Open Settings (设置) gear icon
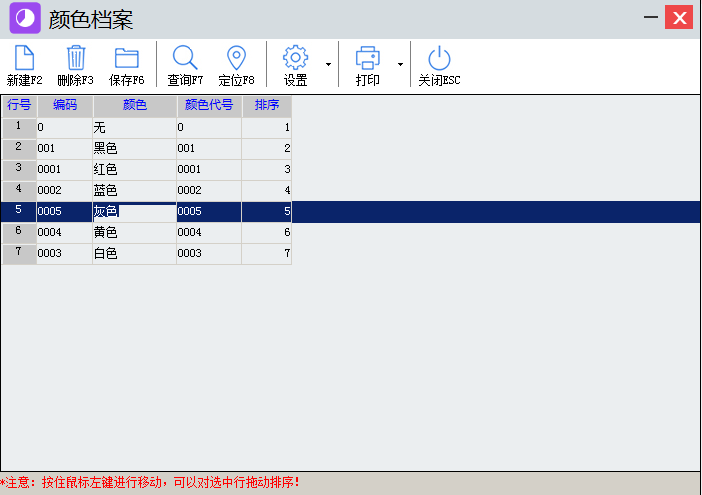The height and width of the screenshot is (495, 702). (295, 58)
